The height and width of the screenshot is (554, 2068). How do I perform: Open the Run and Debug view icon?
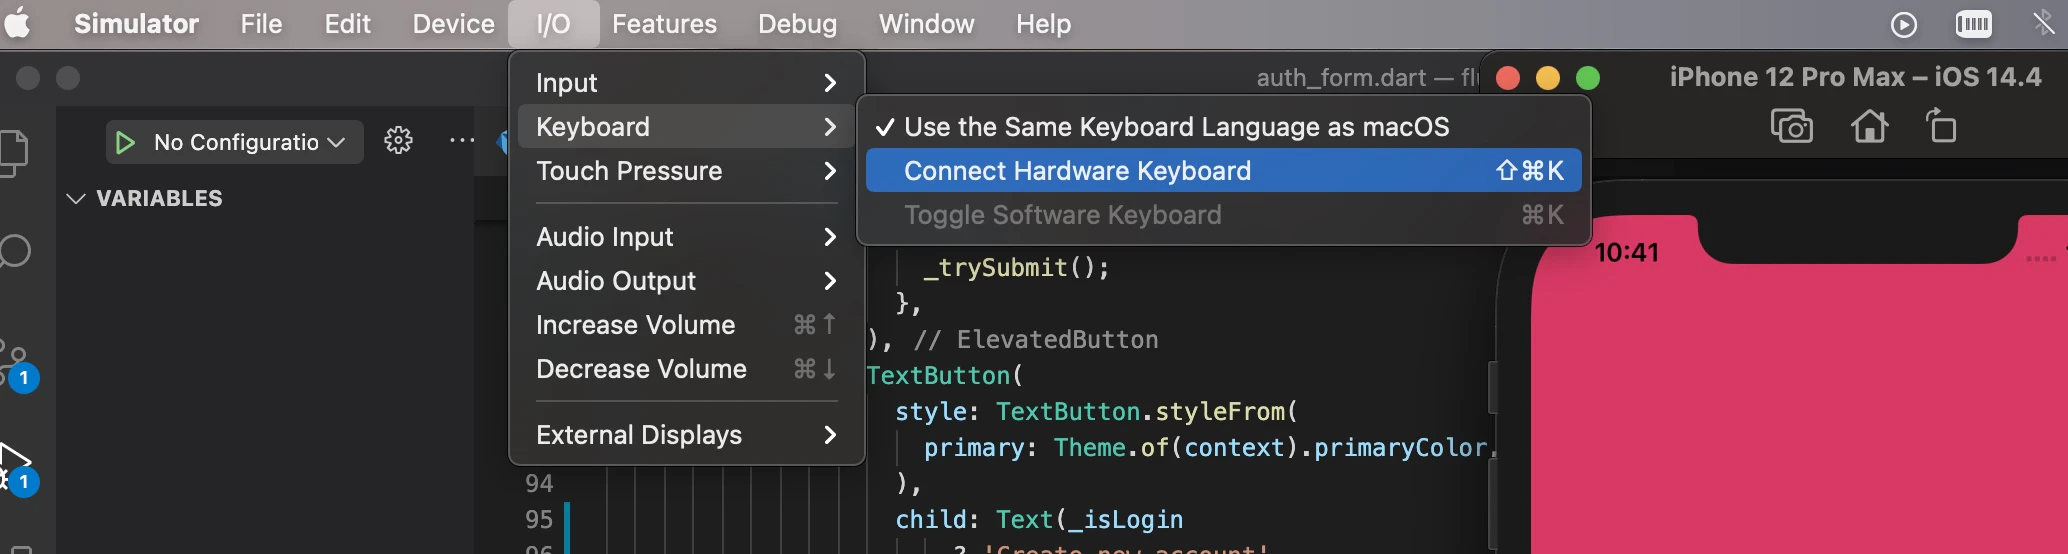tap(18, 470)
